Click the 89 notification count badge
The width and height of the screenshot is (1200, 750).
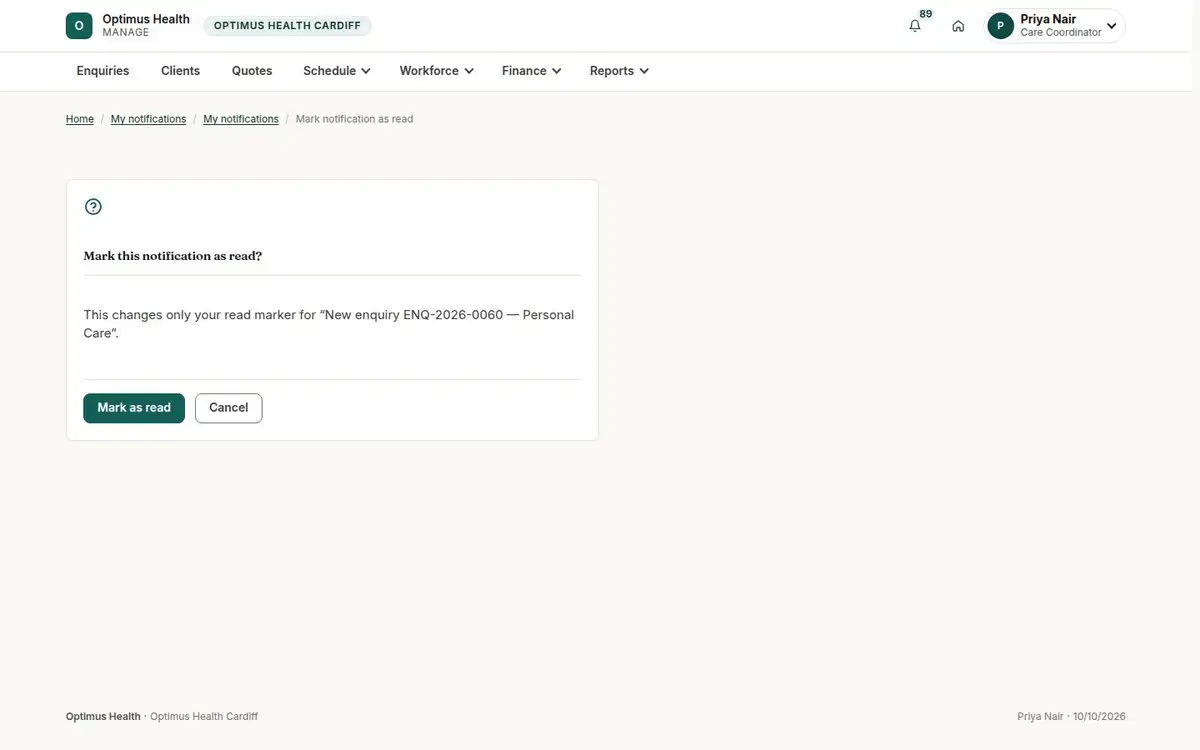click(926, 14)
